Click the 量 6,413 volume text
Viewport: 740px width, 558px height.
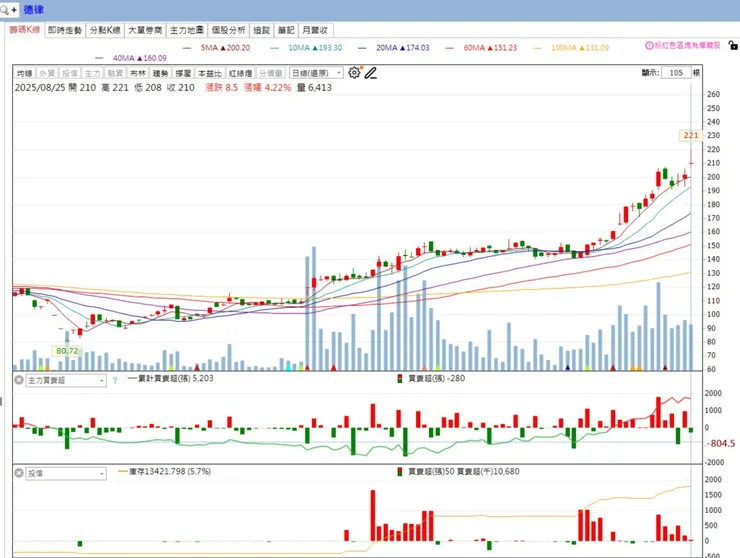314,88
